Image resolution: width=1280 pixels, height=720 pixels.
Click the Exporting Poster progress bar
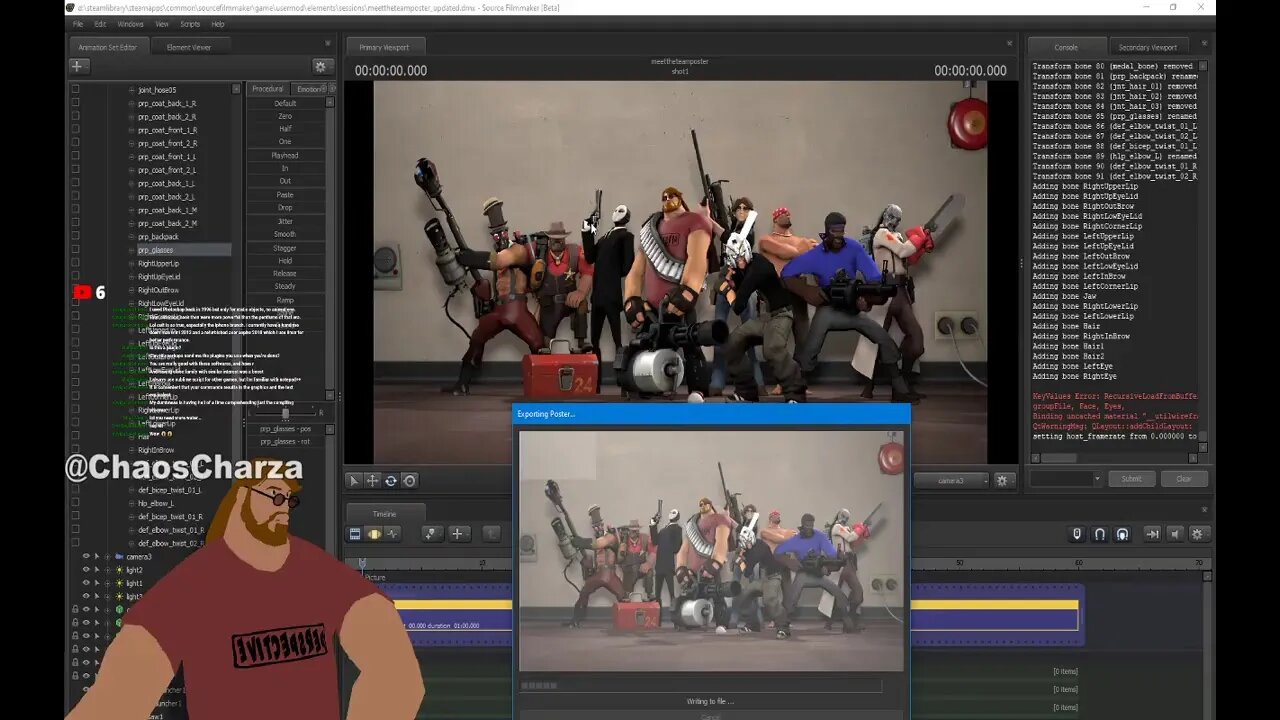700,686
